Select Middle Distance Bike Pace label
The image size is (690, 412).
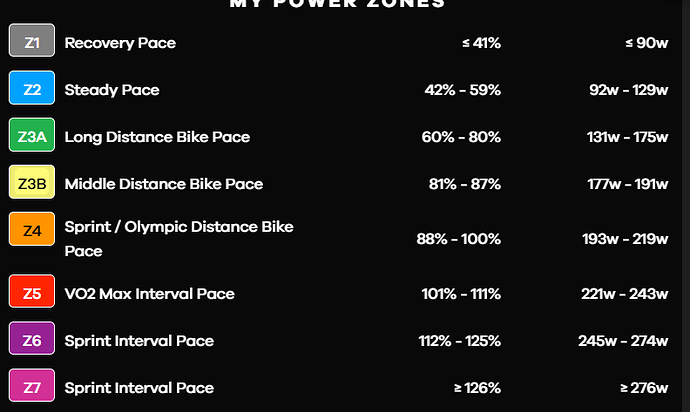point(164,184)
